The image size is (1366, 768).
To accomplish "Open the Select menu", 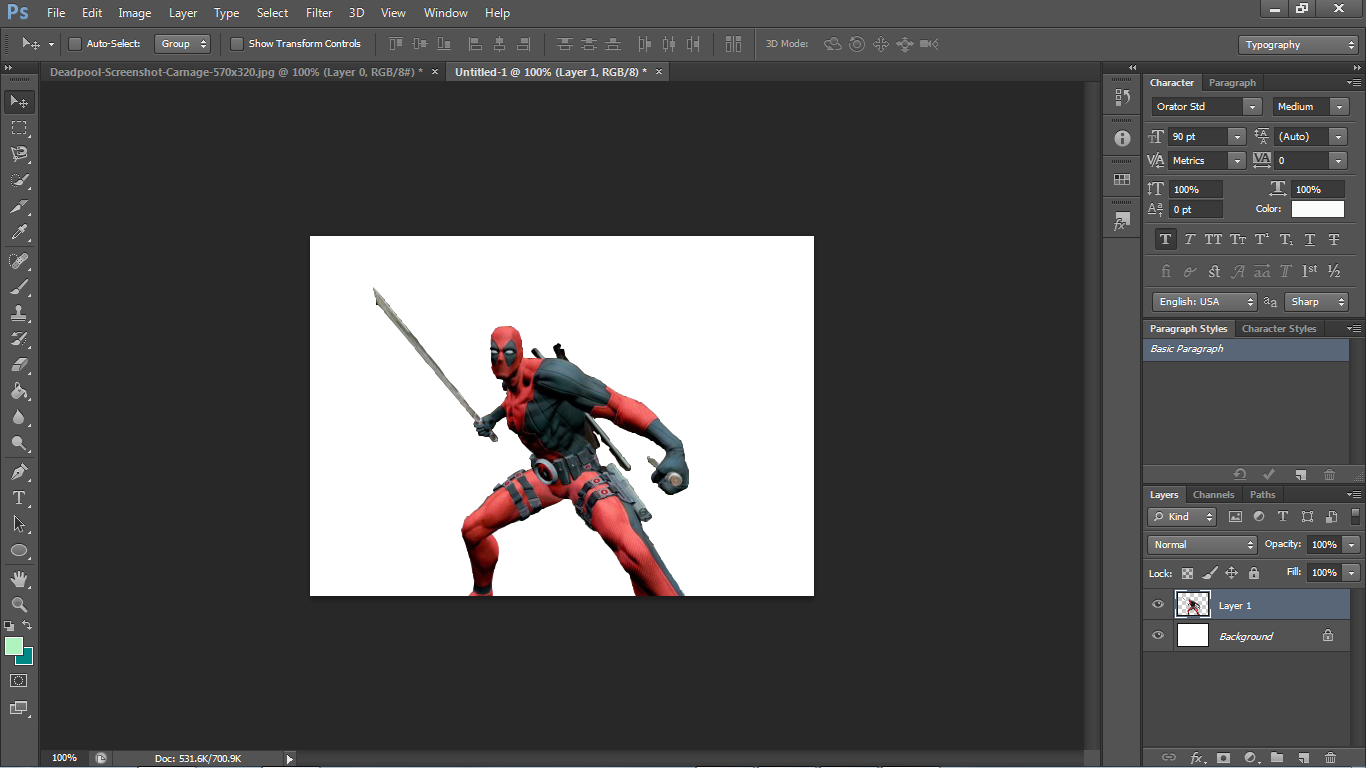I will pos(272,13).
